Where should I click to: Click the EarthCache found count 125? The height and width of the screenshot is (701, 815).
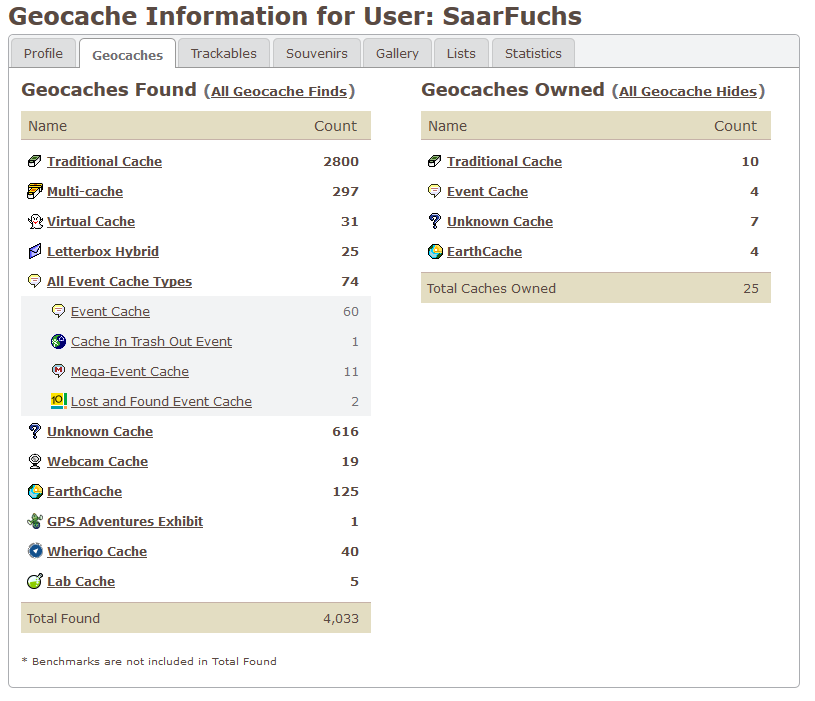coord(346,492)
